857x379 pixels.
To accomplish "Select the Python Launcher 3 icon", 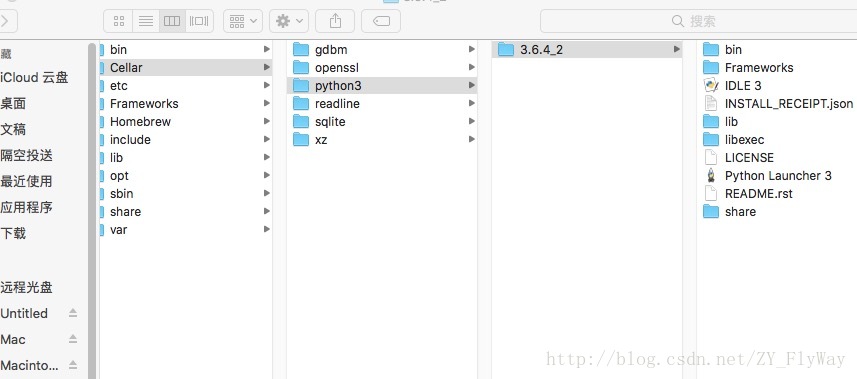I will click(711, 176).
